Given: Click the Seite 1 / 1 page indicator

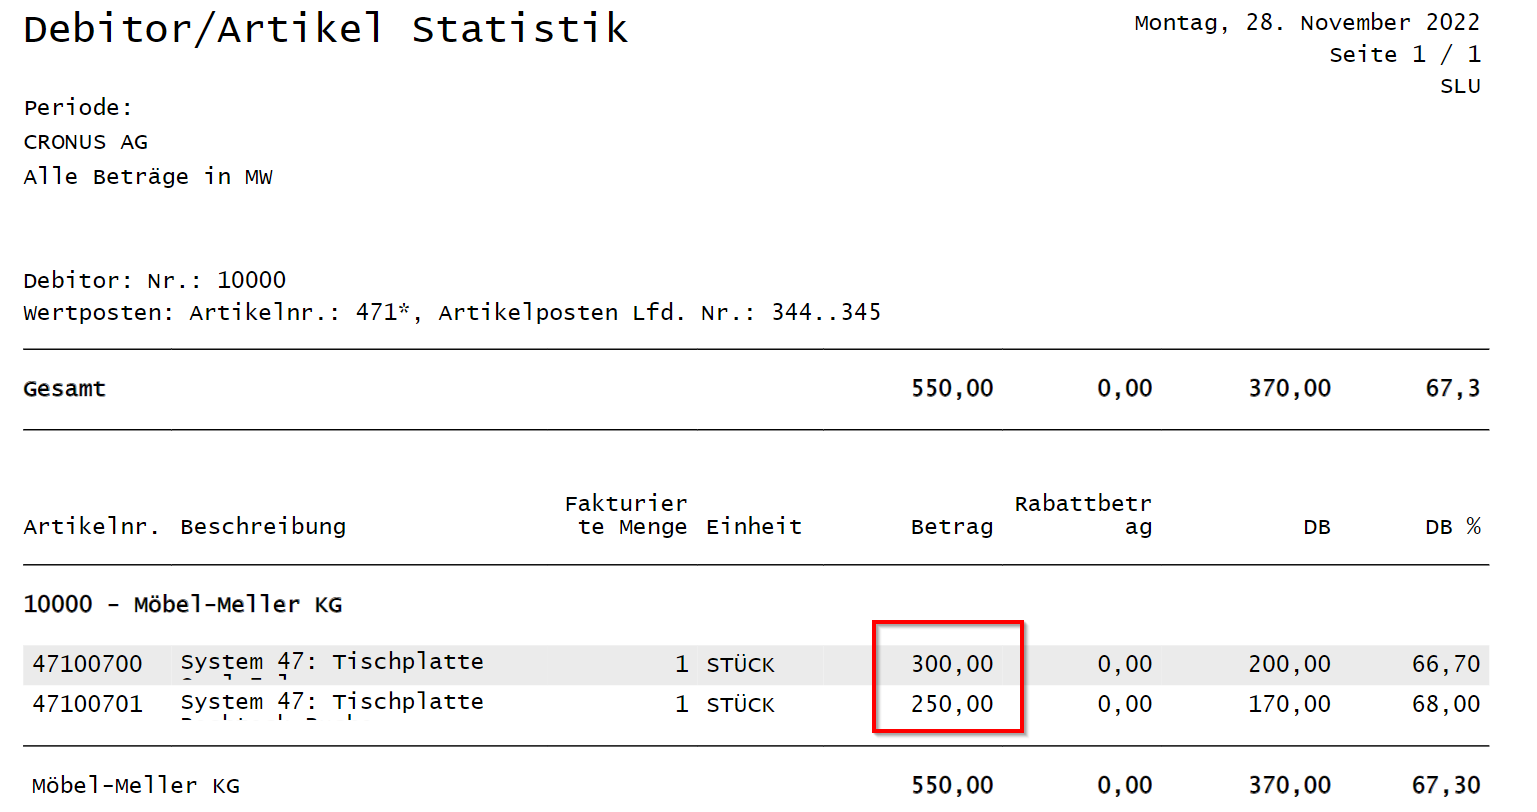Looking at the screenshot, I should pos(1404,55).
